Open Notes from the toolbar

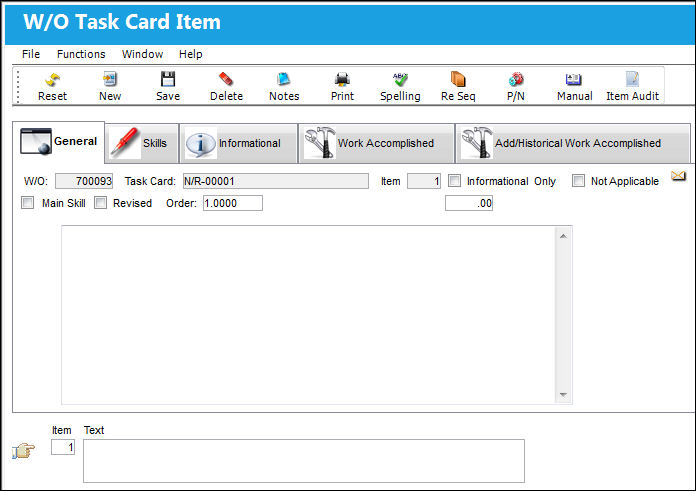coord(284,87)
